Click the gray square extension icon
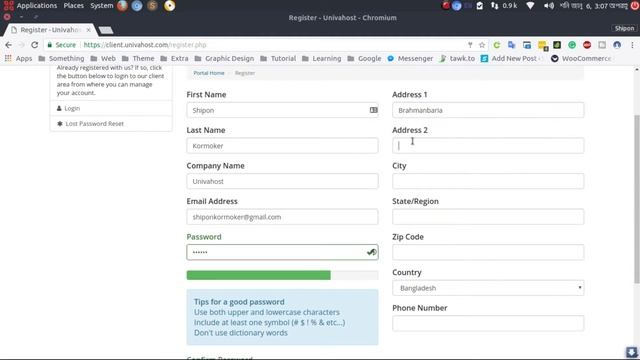Image resolution: width=640 pixels, height=360 pixels. pos(602,45)
